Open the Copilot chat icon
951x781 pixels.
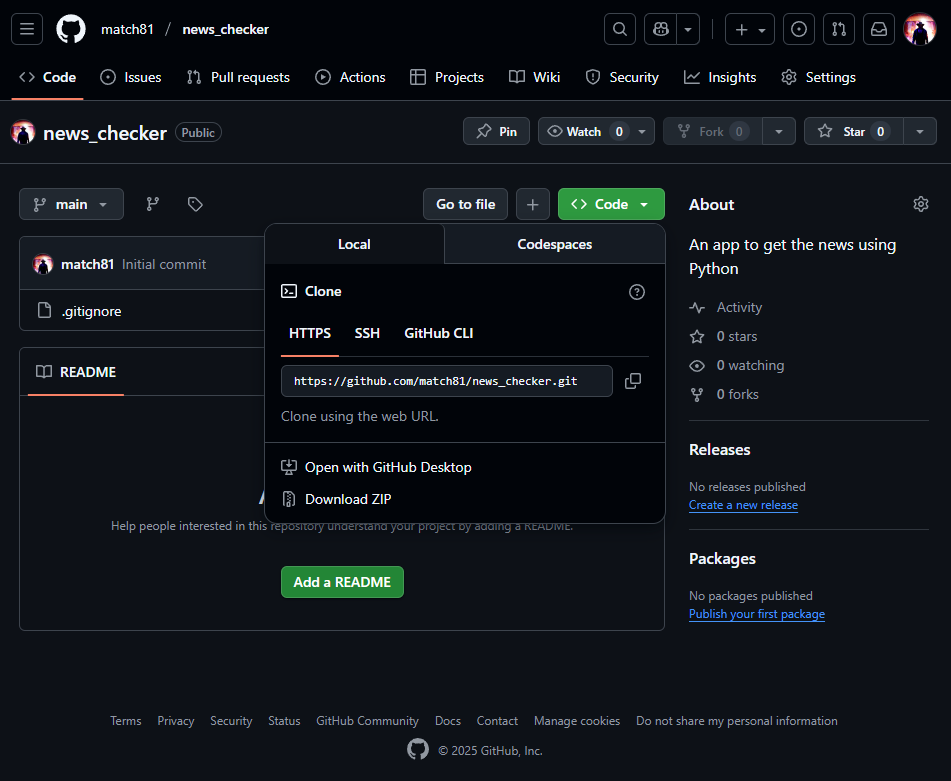660,29
